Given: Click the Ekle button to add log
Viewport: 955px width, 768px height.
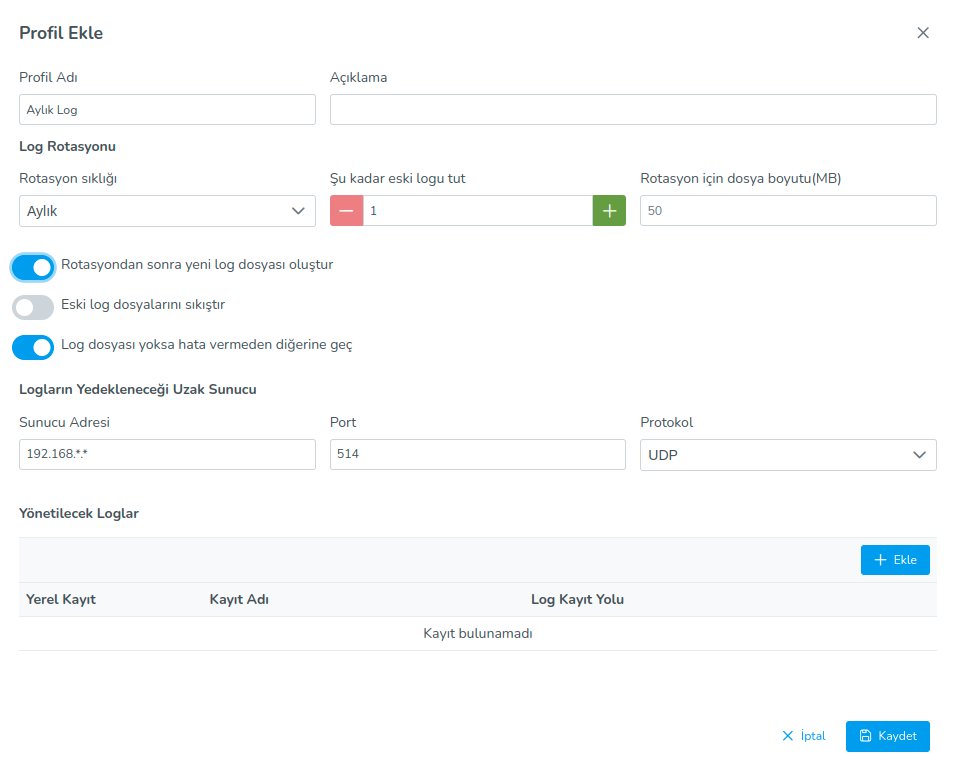Looking at the screenshot, I should [x=895, y=560].
